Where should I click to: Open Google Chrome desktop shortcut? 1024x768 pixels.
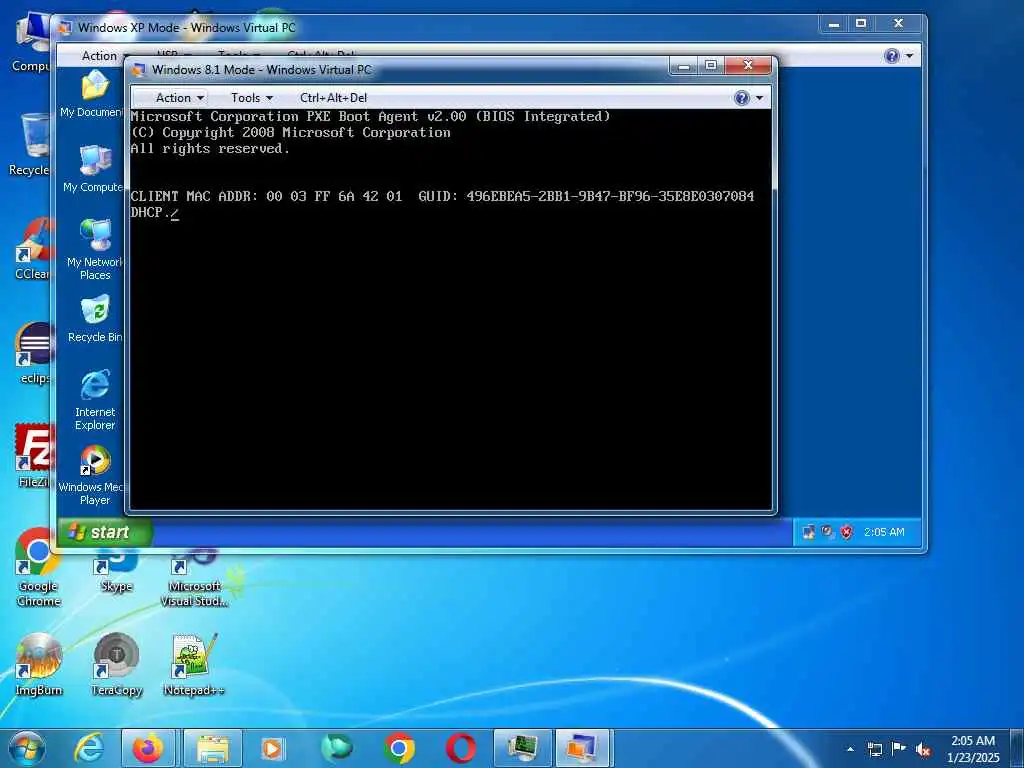(38, 568)
